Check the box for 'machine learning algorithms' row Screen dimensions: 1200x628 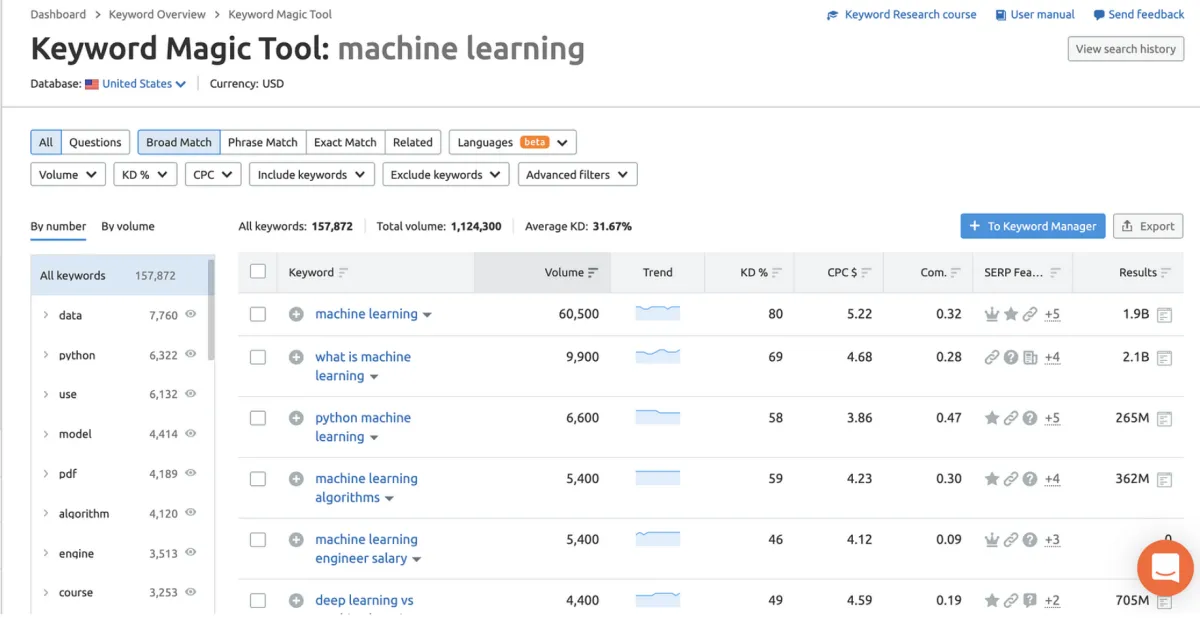[258, 479]
